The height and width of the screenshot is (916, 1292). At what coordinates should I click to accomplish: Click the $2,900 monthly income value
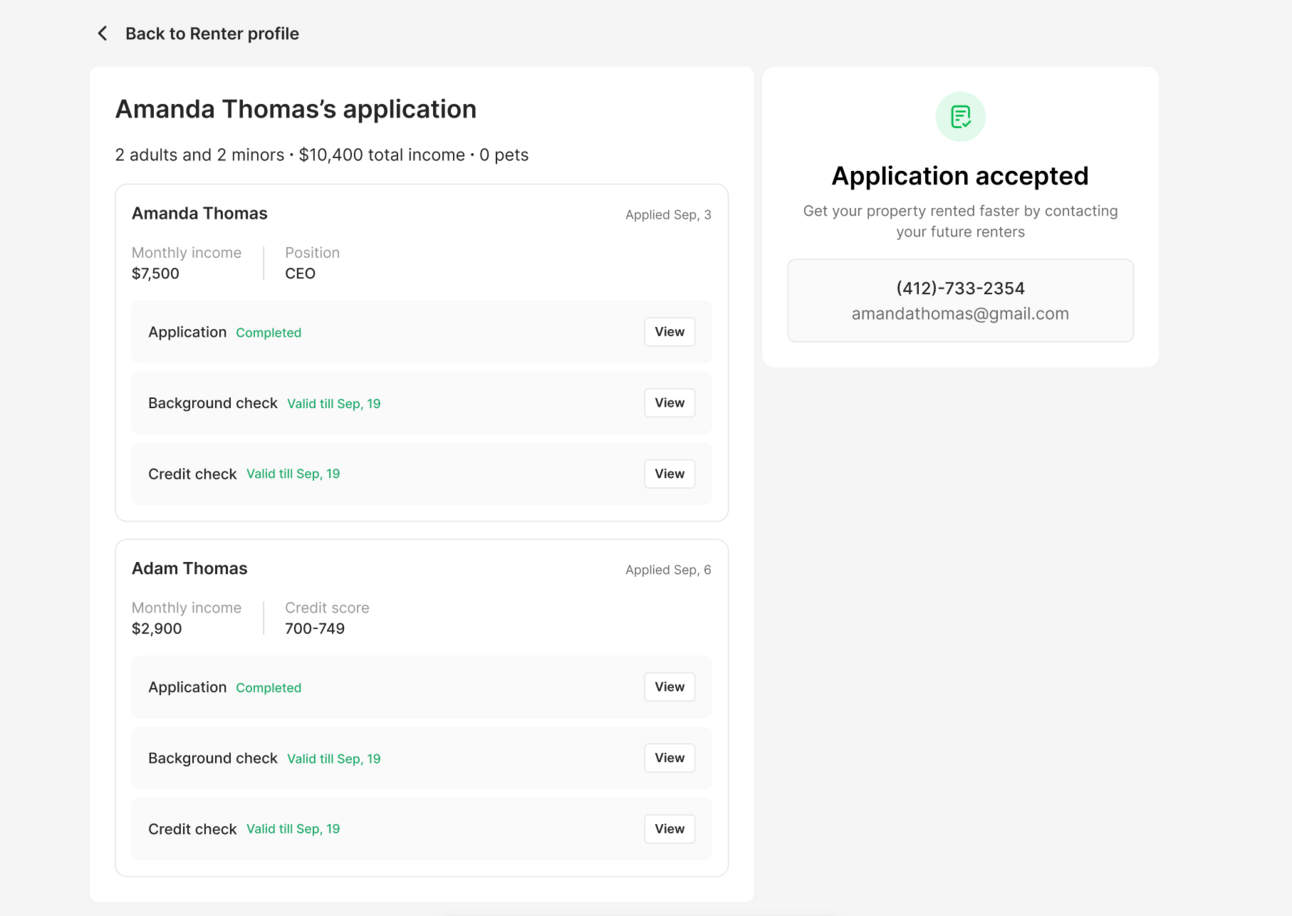tap(157, 629)
